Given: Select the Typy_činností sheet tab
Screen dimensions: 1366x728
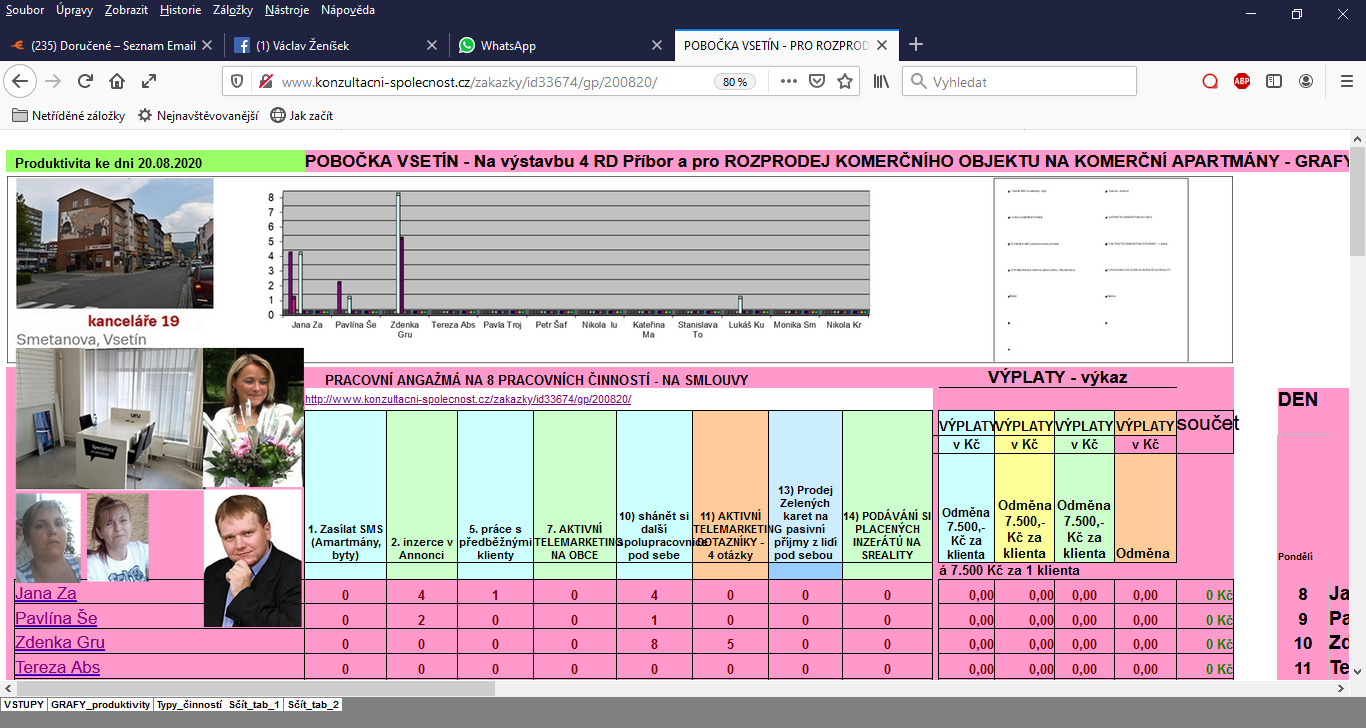Looking at the screenshot, I should pos(189,705).
